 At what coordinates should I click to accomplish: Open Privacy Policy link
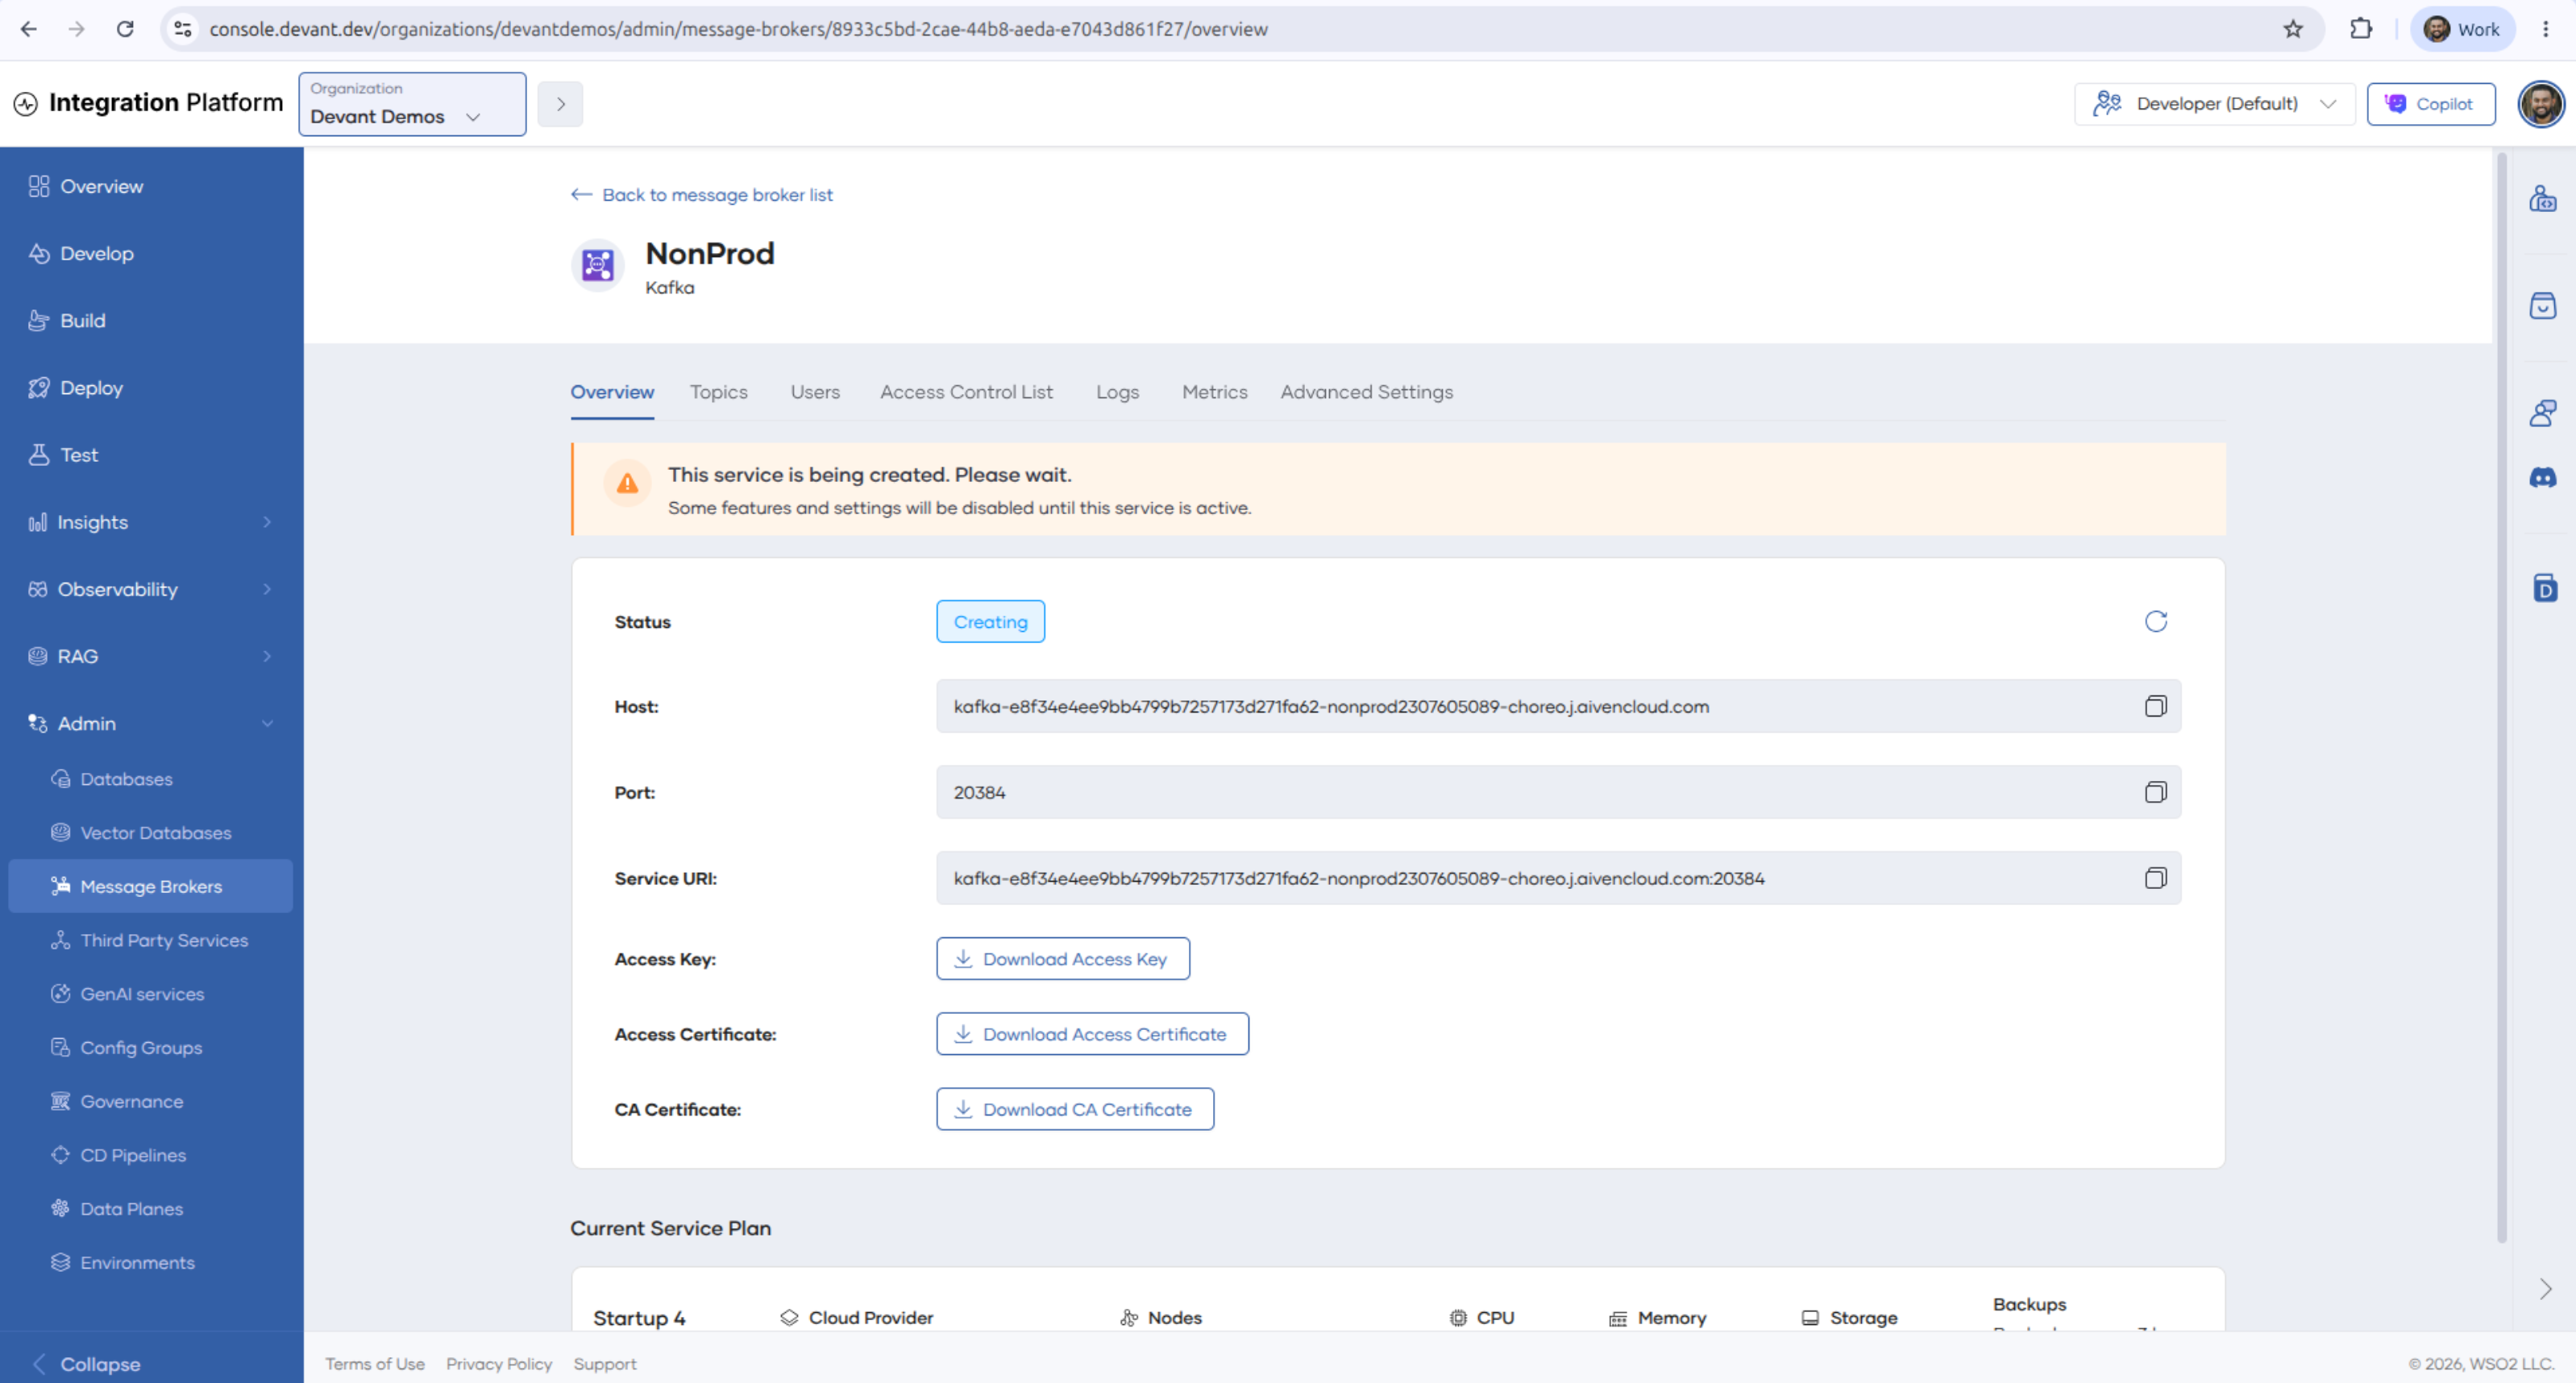499,1364
